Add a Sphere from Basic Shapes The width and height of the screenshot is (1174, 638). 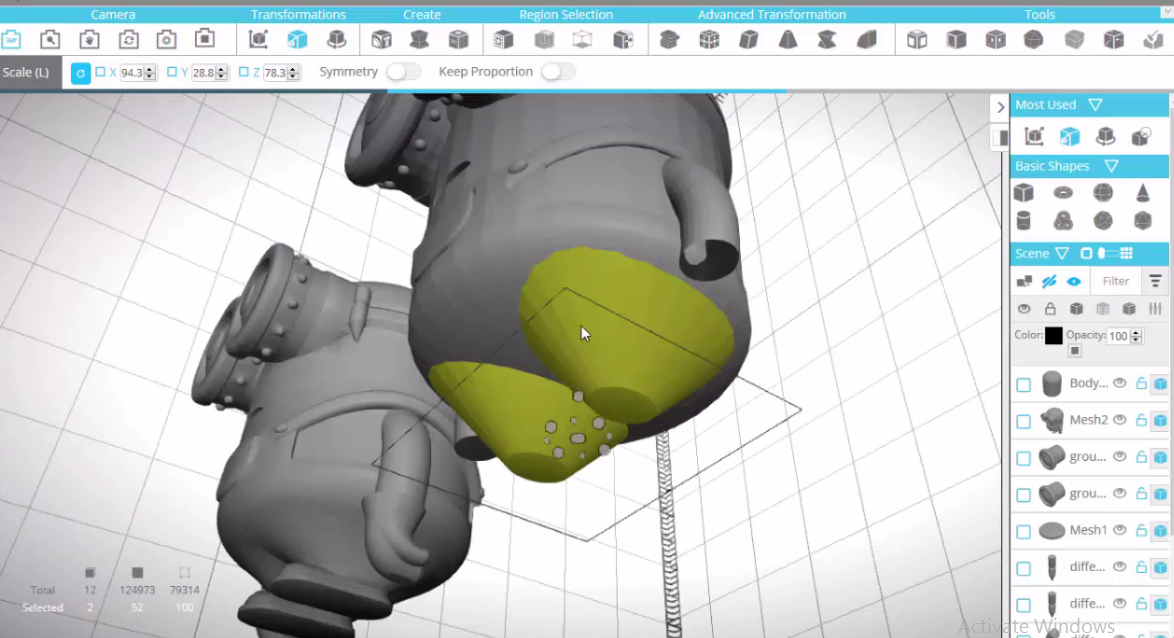point(1103,192)
